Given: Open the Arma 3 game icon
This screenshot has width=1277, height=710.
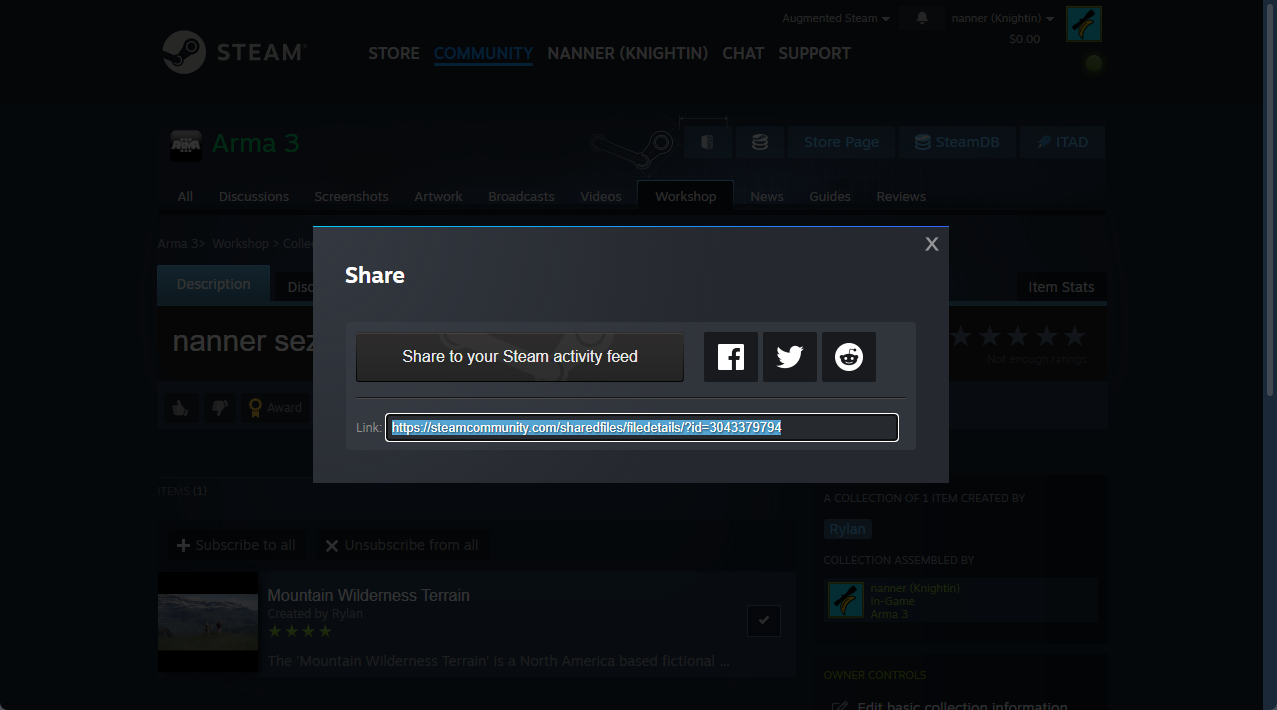Looking at the screenshot, I should 186,144.
